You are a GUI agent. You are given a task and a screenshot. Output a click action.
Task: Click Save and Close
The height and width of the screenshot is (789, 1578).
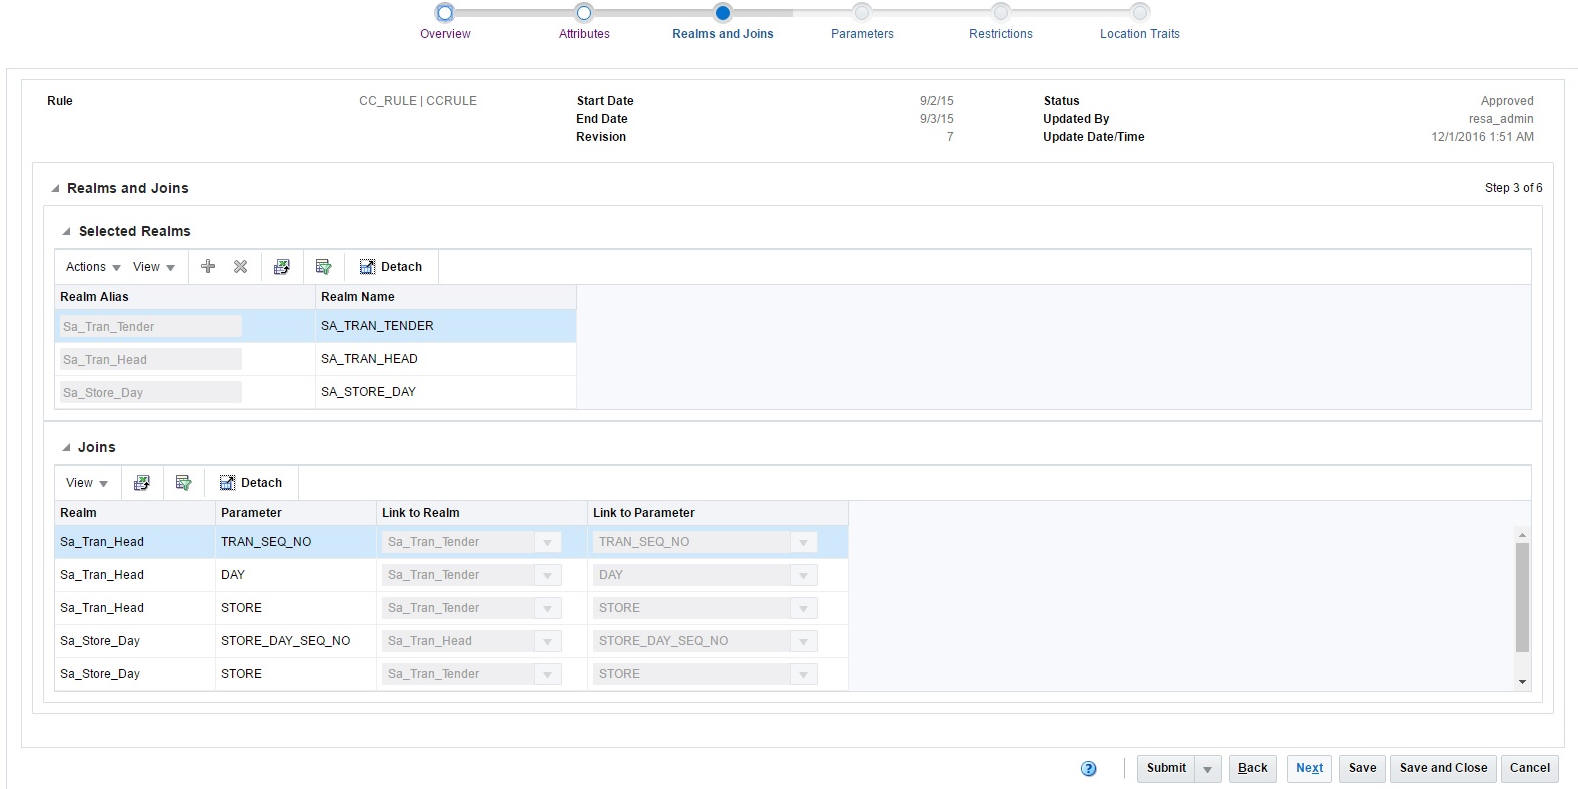pos(1443,769)
